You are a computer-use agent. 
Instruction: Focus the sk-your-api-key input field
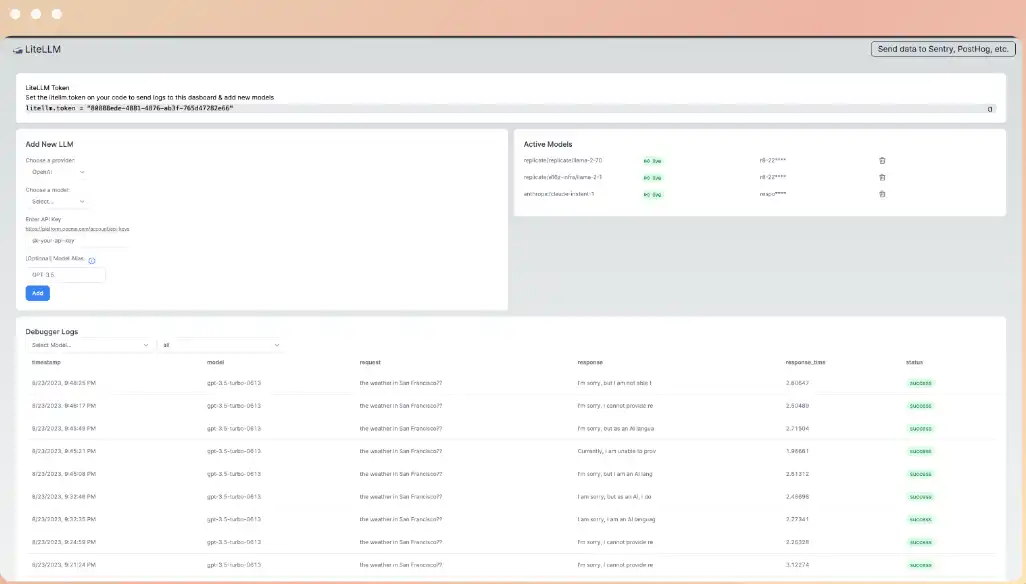[77, 241]
